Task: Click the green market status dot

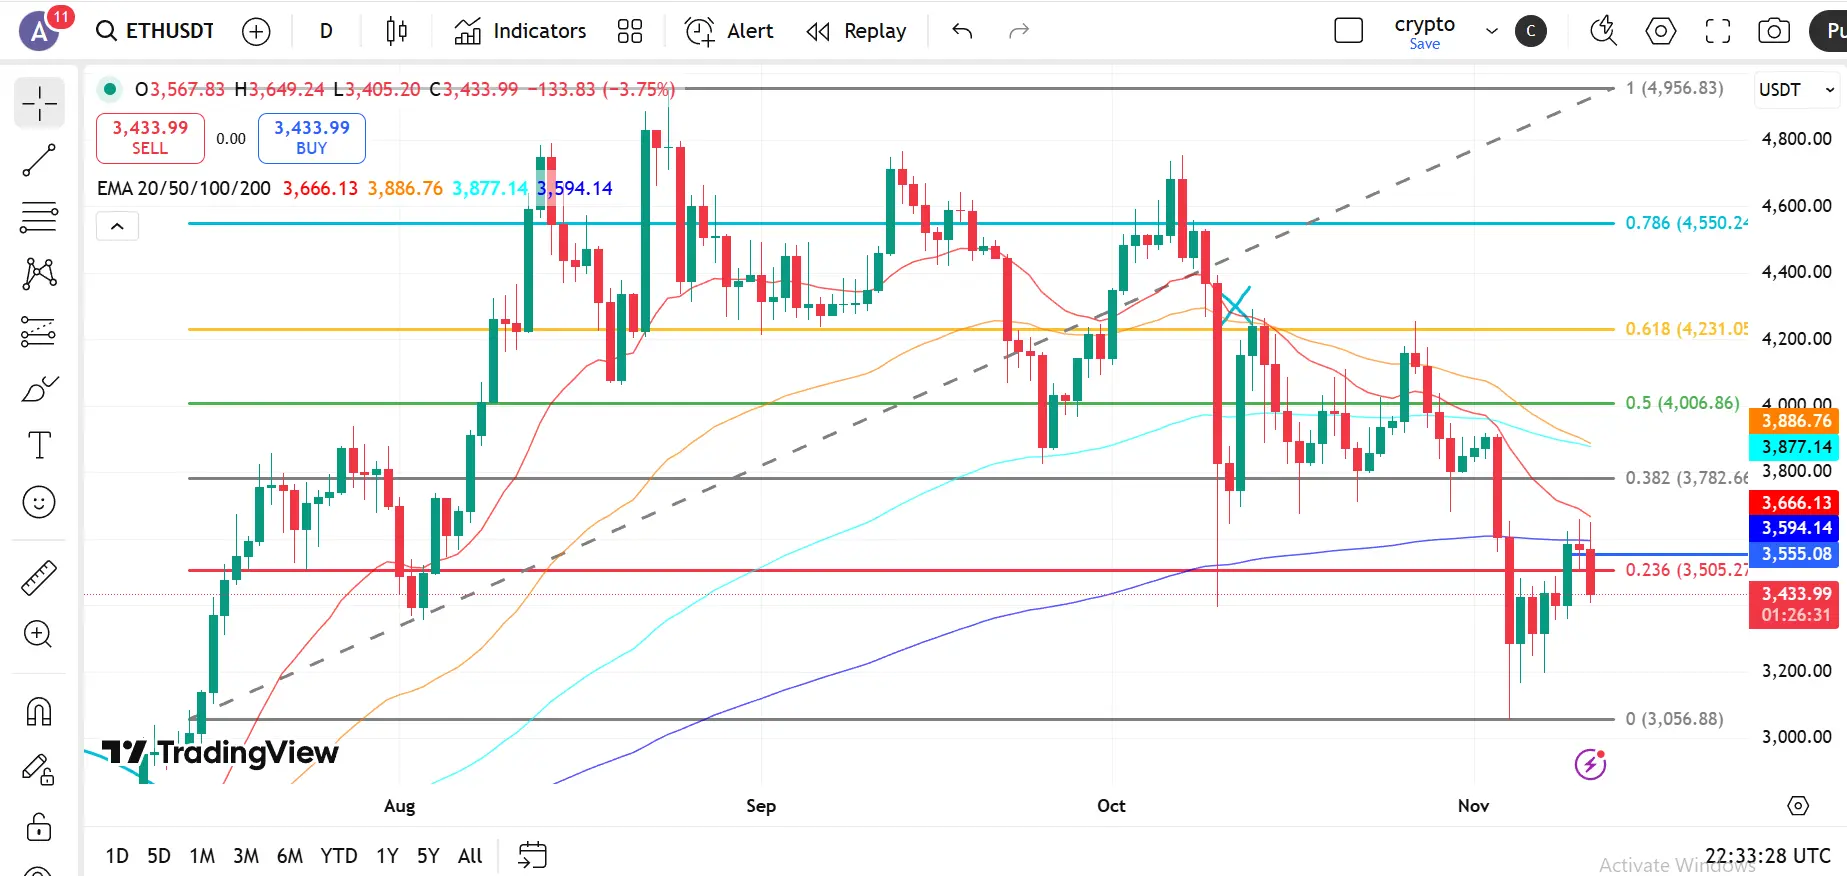Action: pyautogui.click(x=110, y=89)
